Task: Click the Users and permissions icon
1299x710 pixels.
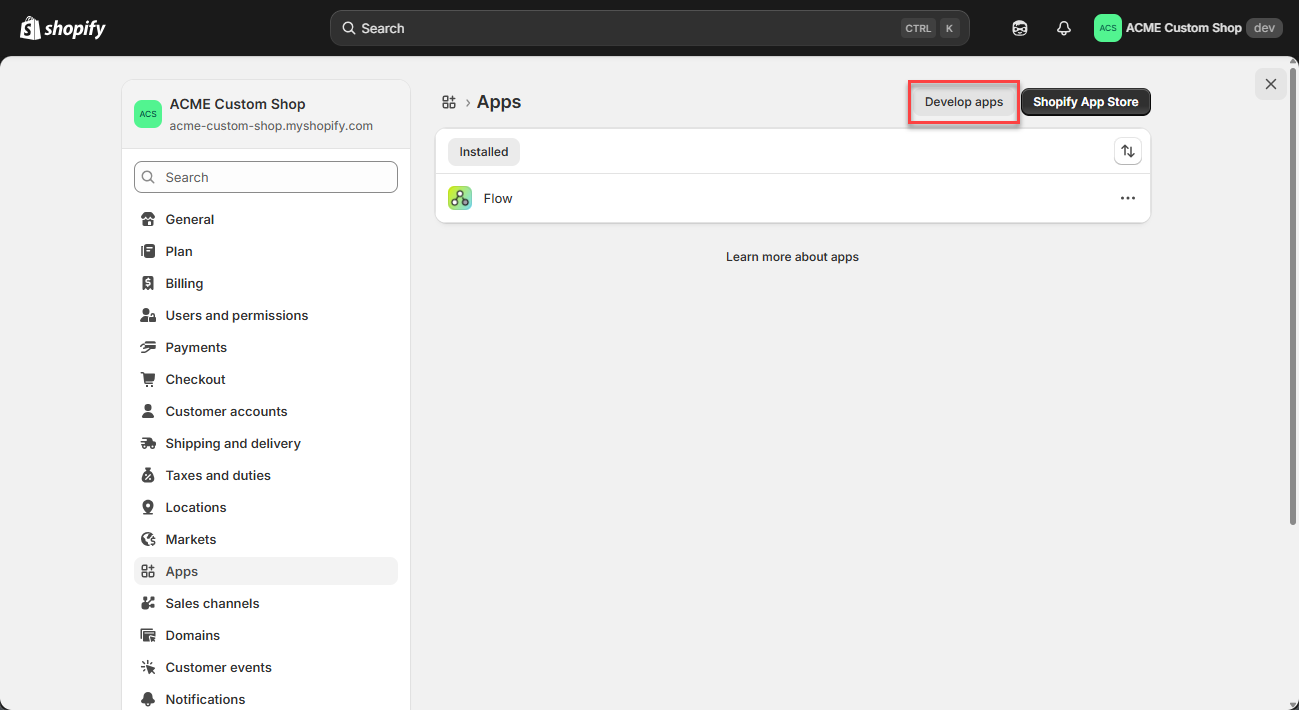Action: pos(148,315)
